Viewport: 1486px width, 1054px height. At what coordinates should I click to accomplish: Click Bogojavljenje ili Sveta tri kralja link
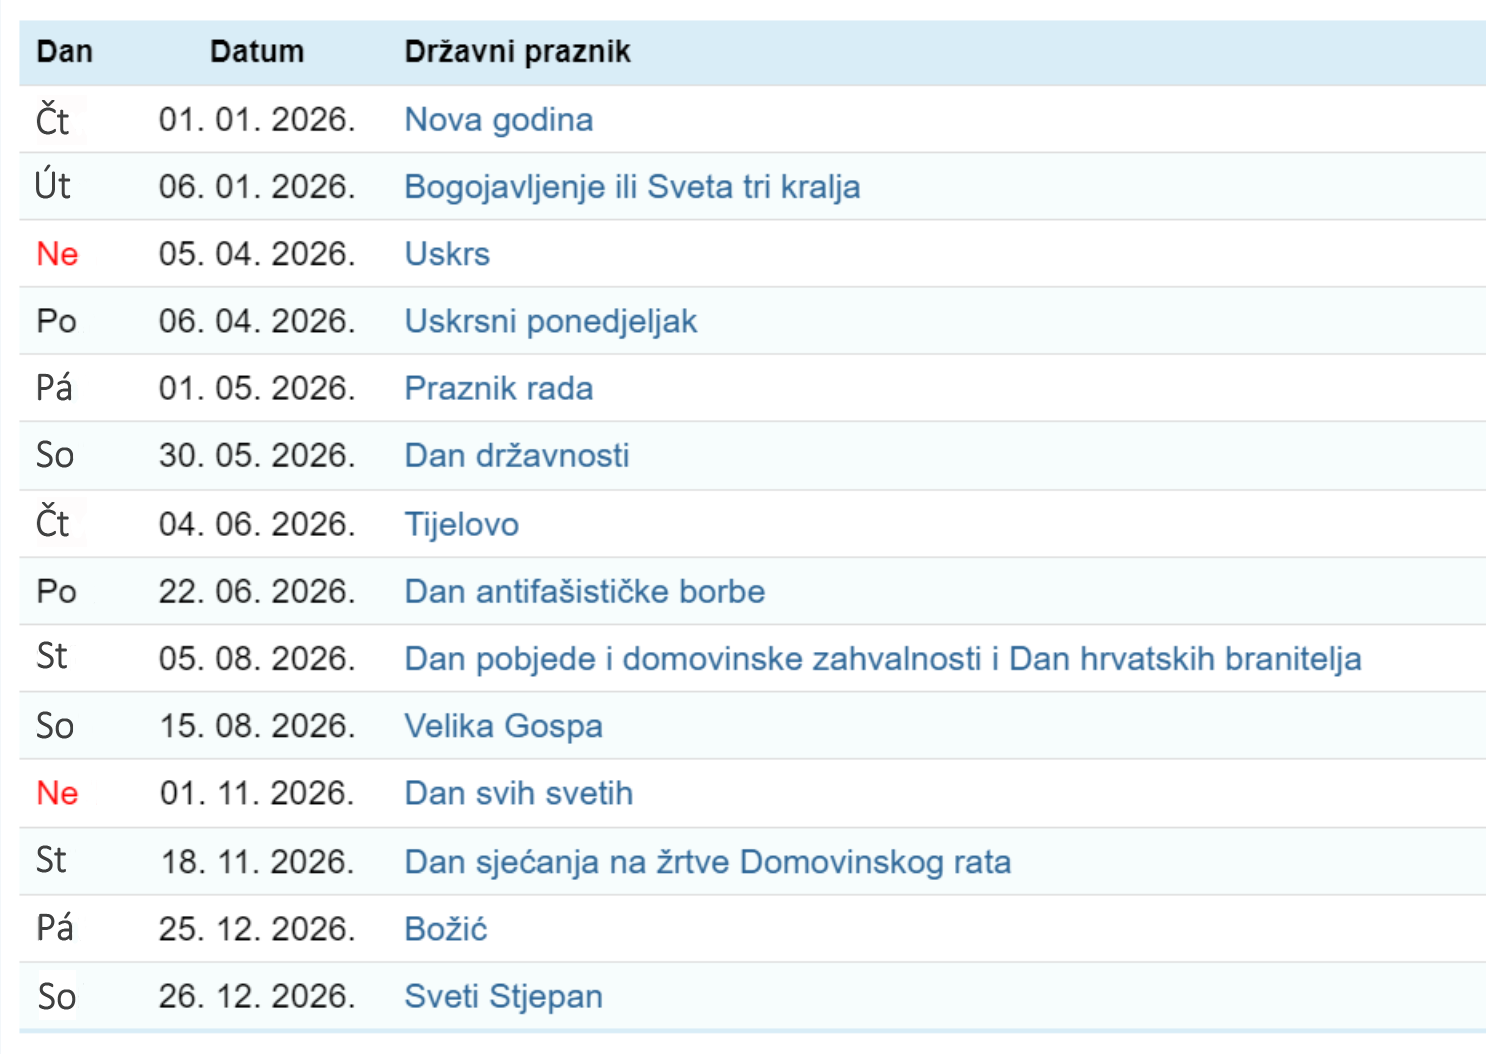click(631, 187)
